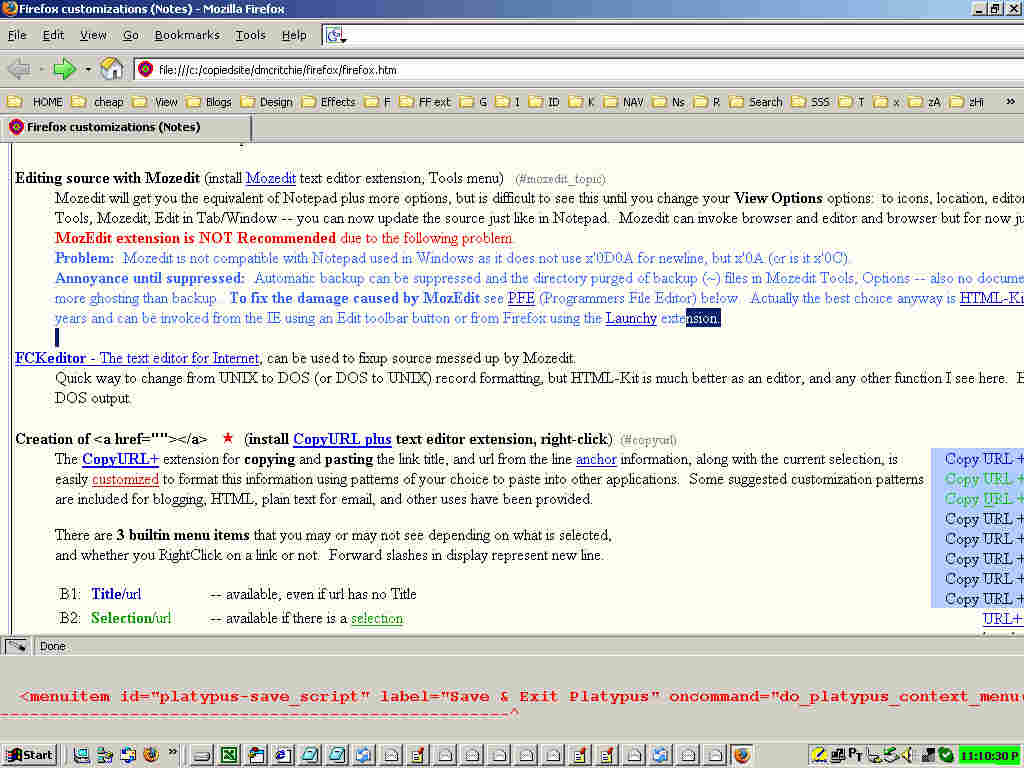Click the 'Done' status bar text
The height and width of the screenshot is (768, 1024).
pos(52,647)
